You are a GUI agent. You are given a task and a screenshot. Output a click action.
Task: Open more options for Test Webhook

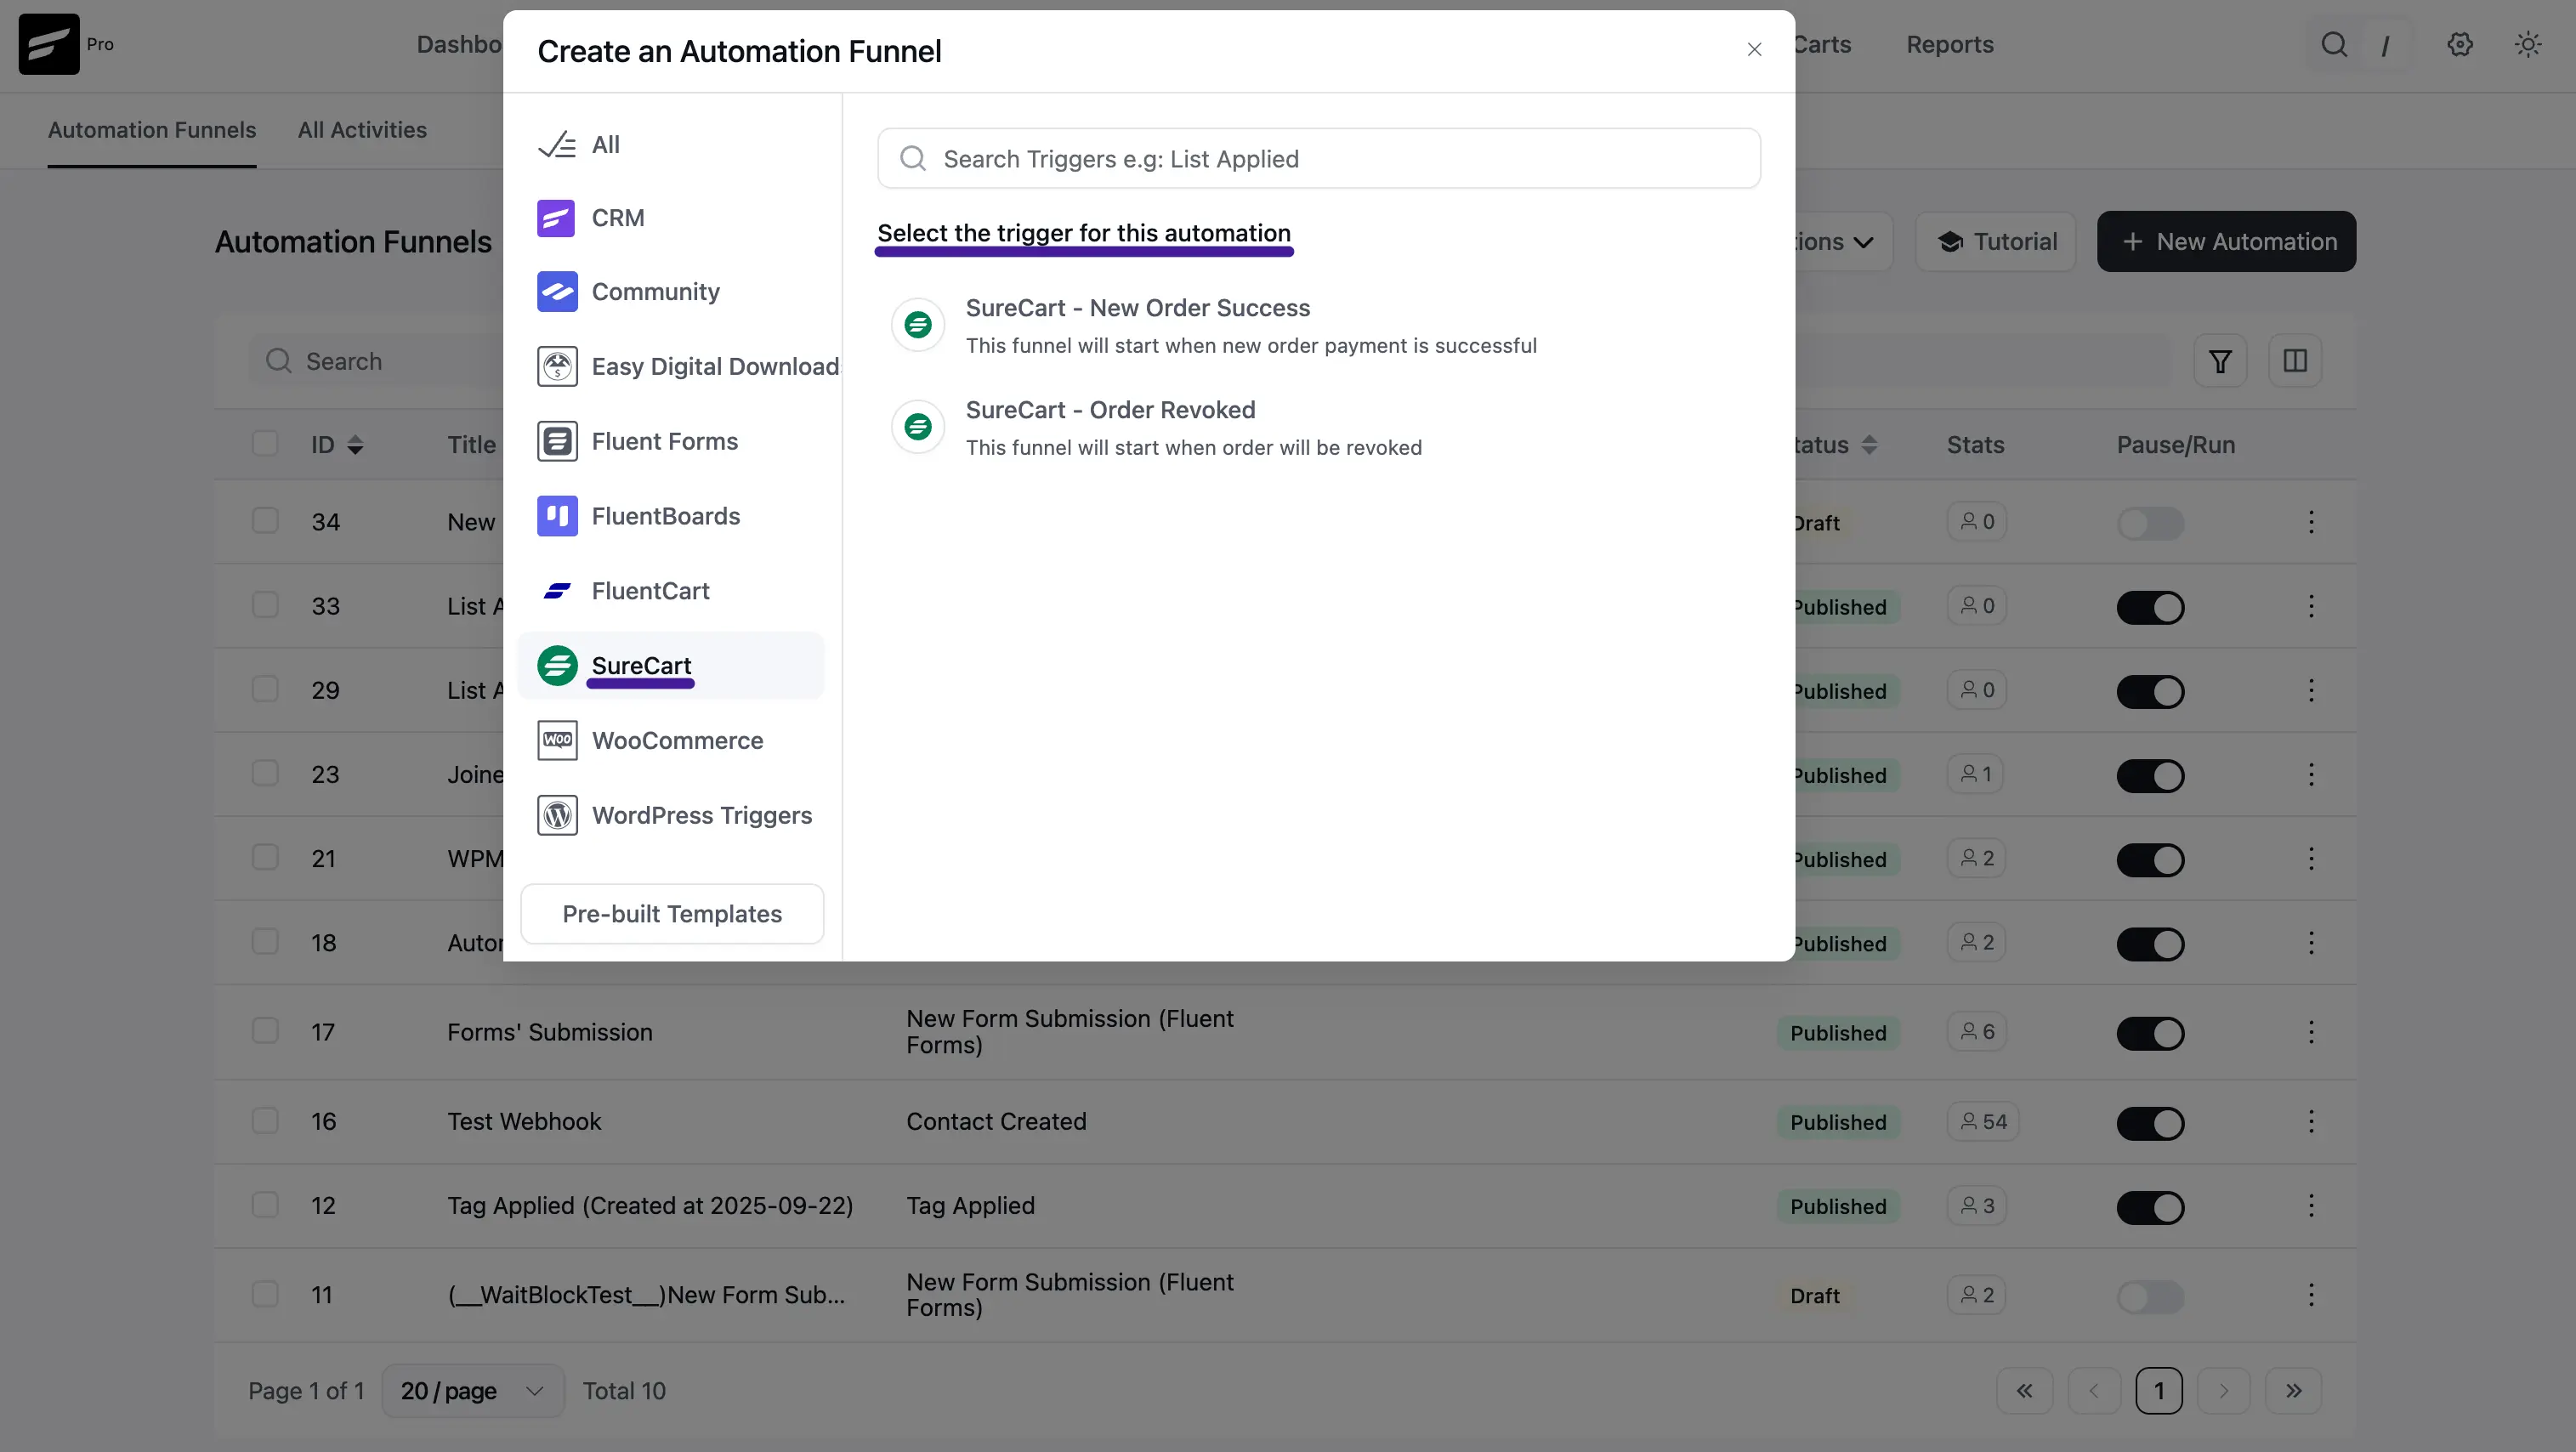click(2311, 1122)
